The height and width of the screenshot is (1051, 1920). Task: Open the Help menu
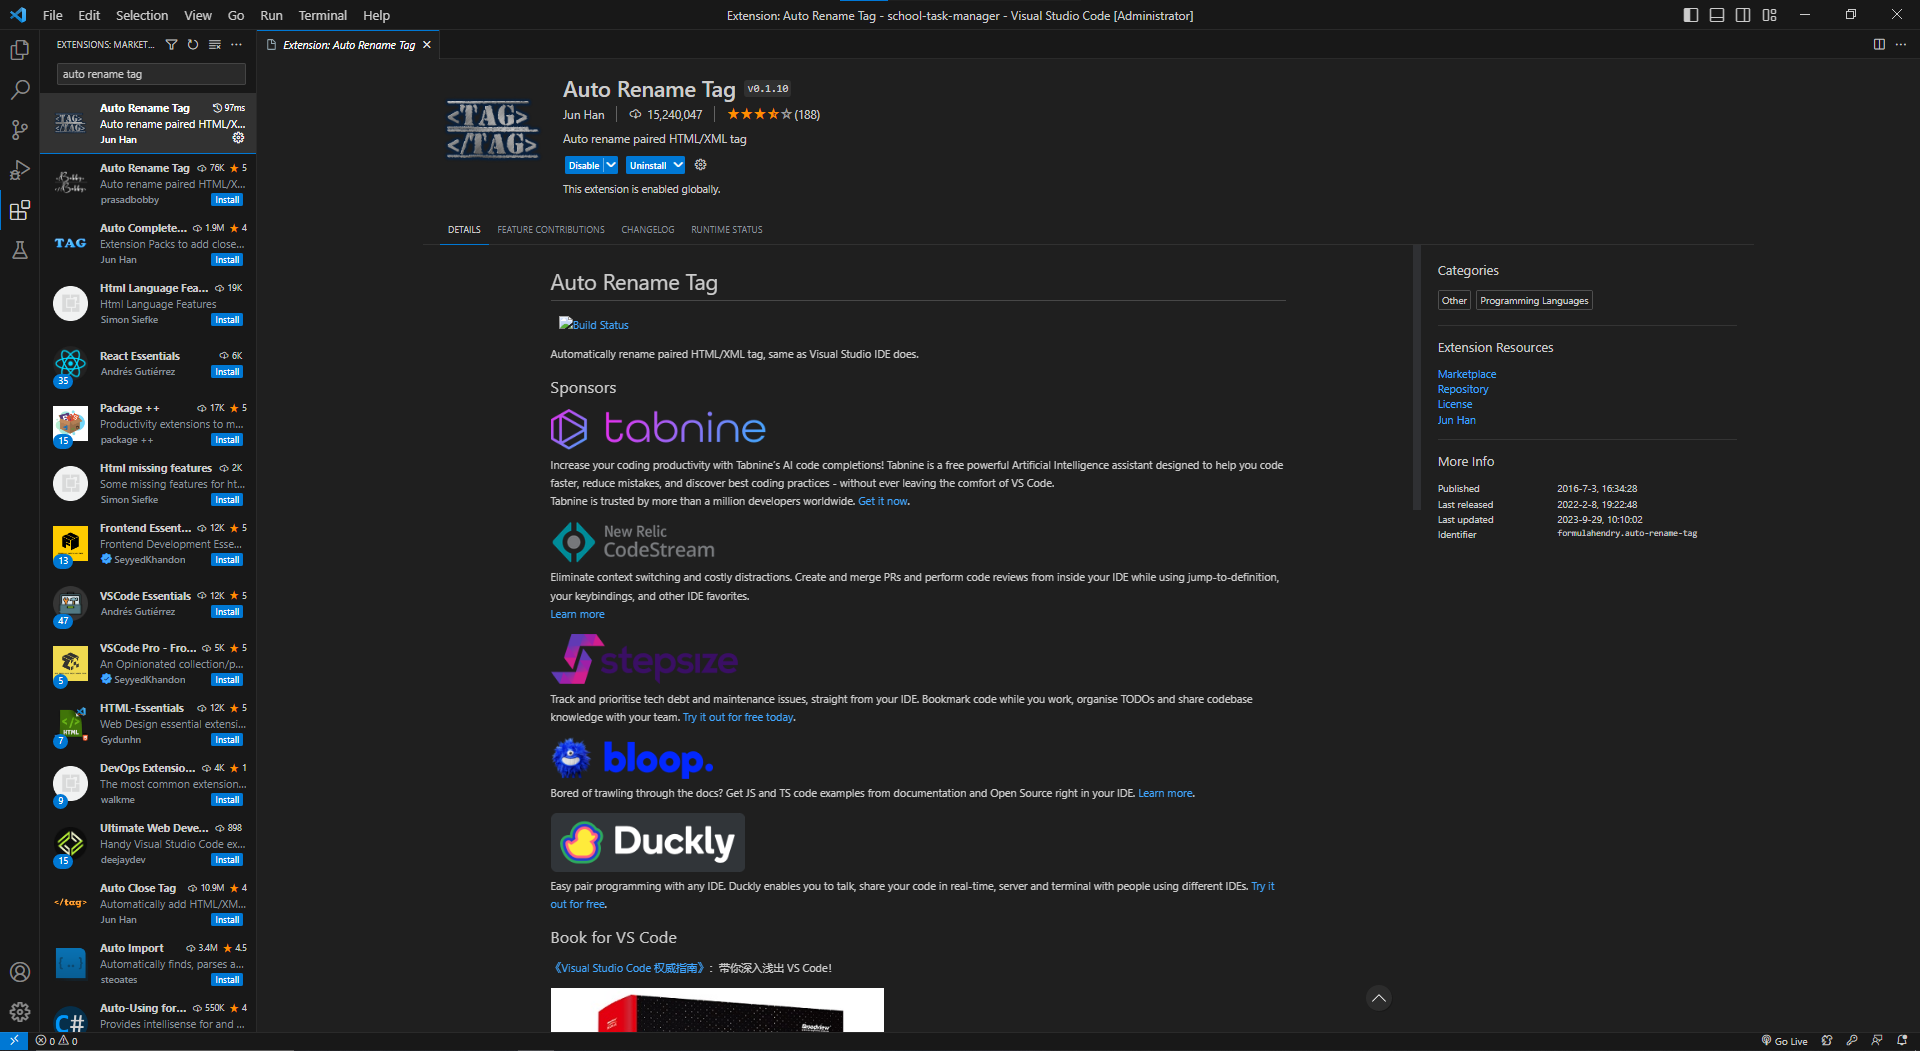pyautogui.click(x=377, y=15)
